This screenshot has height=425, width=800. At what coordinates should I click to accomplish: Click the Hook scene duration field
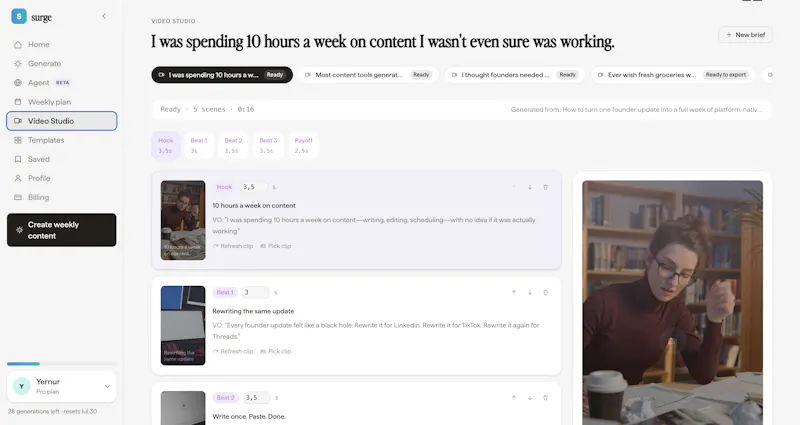coord(254,187)
